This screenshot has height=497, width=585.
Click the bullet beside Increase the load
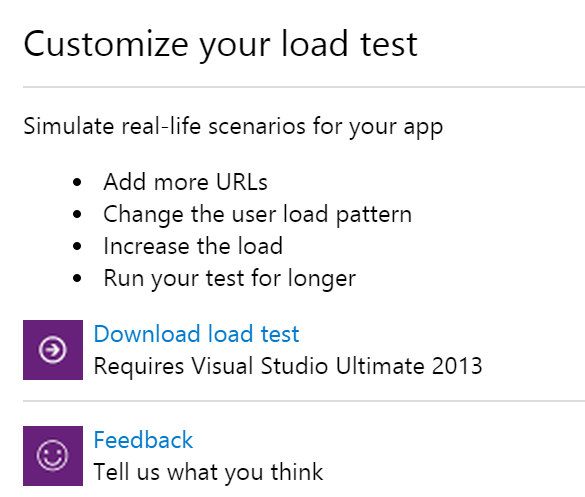coord(77,246)
